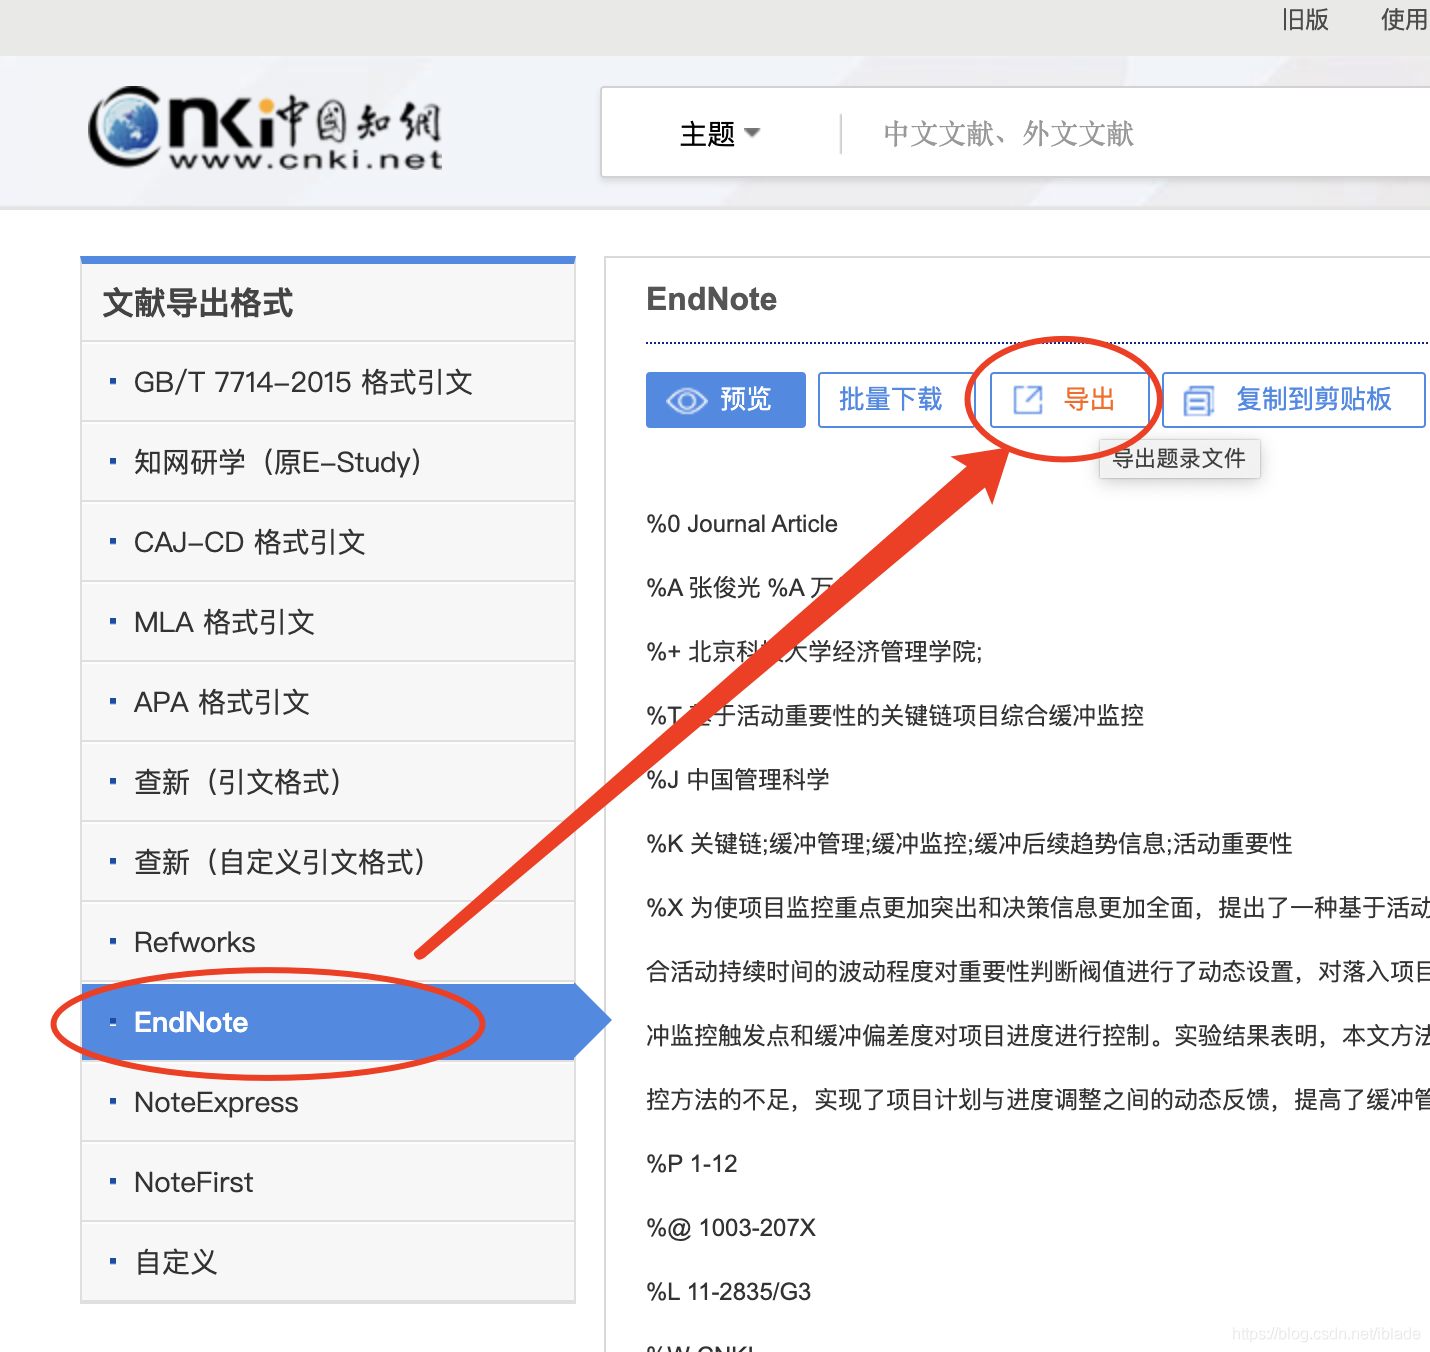Click the %L 11-2835/G3 line
1430x1352 pixels.
[729, 1292]
